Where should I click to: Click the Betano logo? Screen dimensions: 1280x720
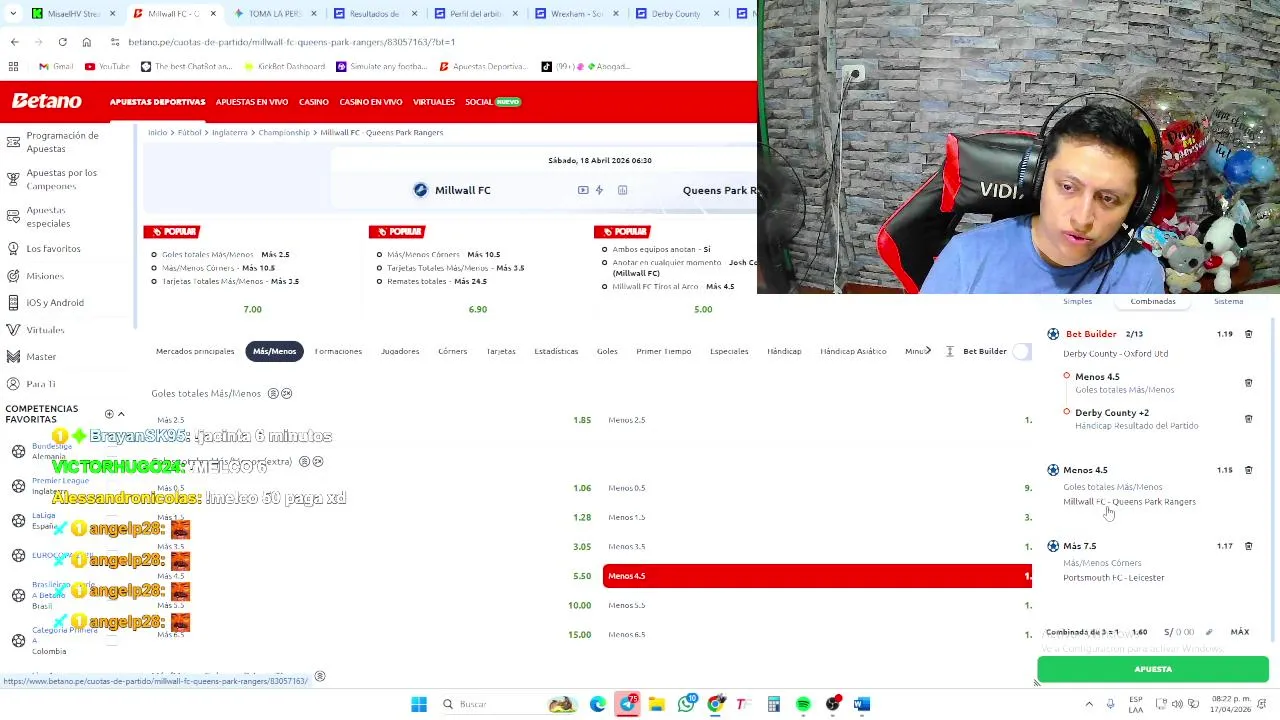47,101
